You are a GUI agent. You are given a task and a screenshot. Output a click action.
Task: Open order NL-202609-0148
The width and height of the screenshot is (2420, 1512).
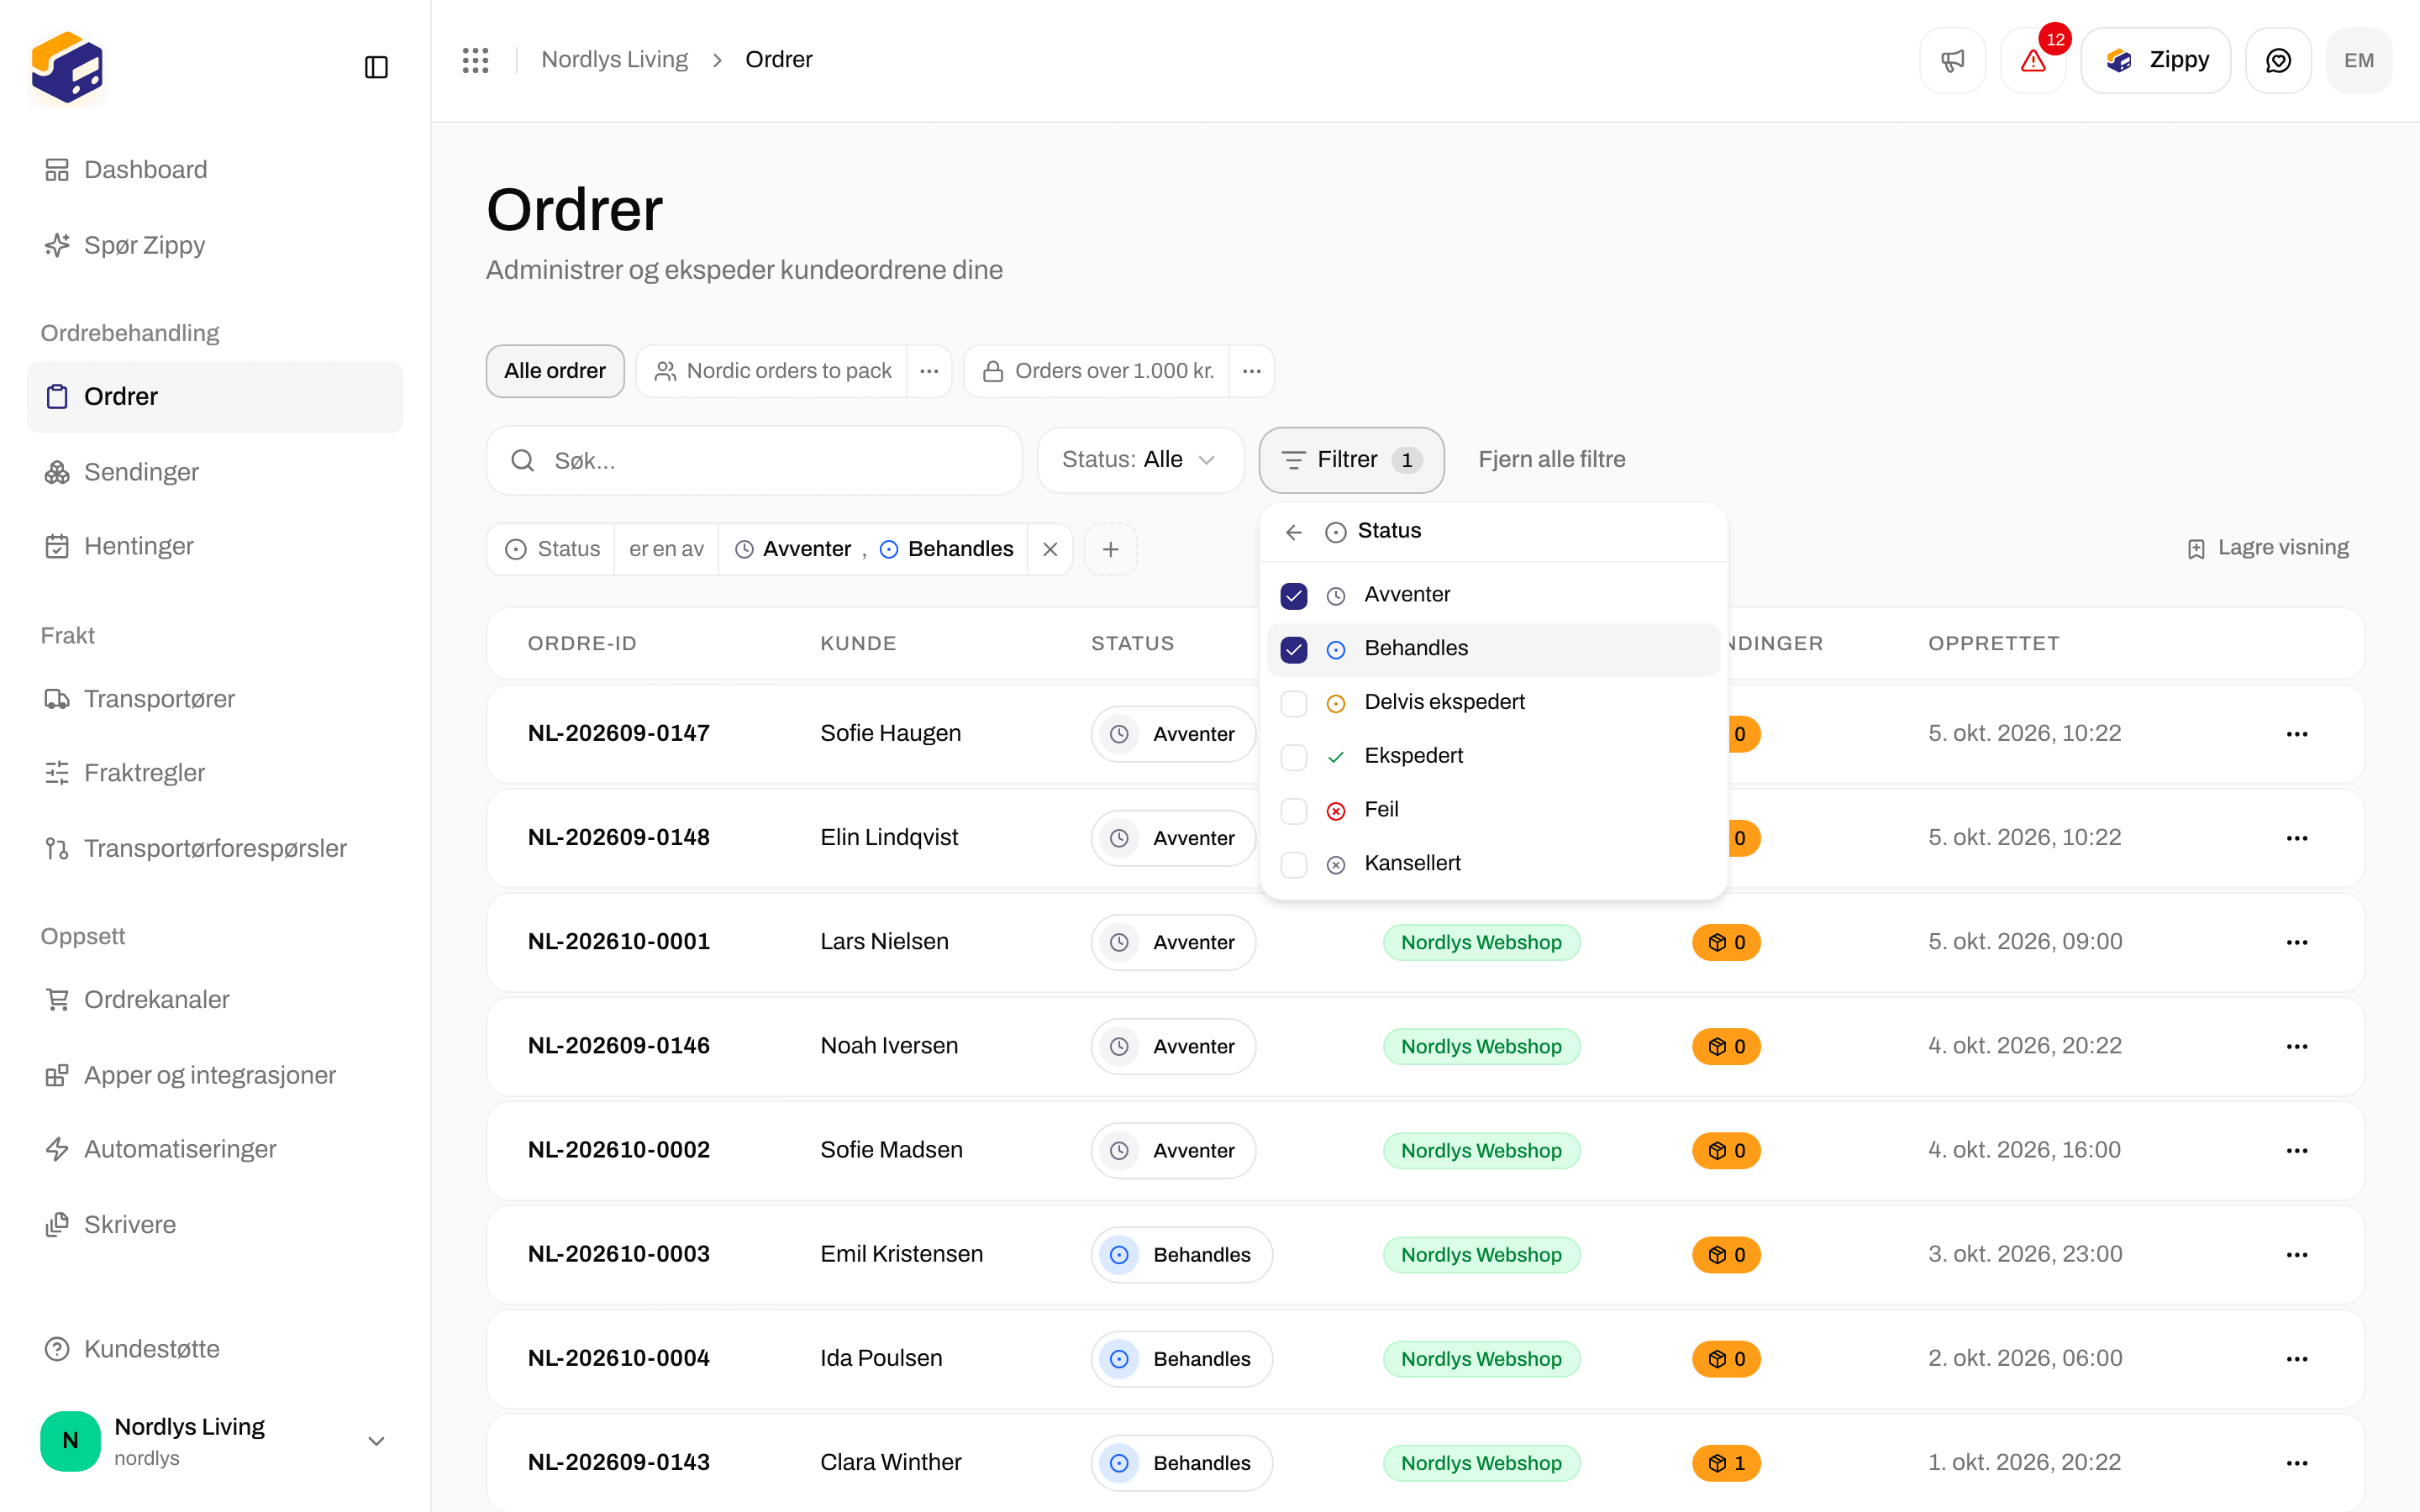click(x=618, y=838)
